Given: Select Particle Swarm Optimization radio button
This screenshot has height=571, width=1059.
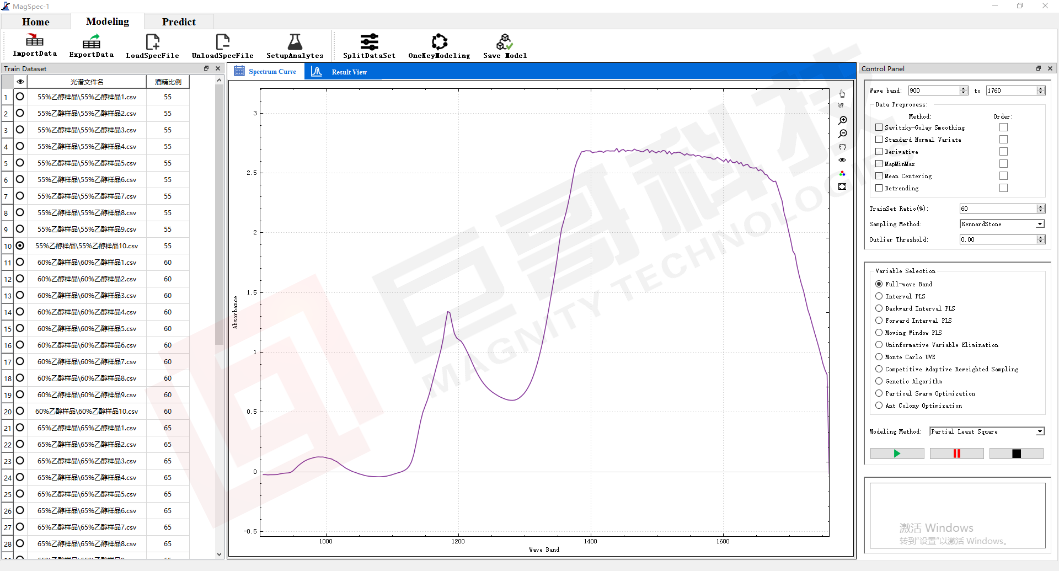Looking at the screenshot, I should 879,393.
